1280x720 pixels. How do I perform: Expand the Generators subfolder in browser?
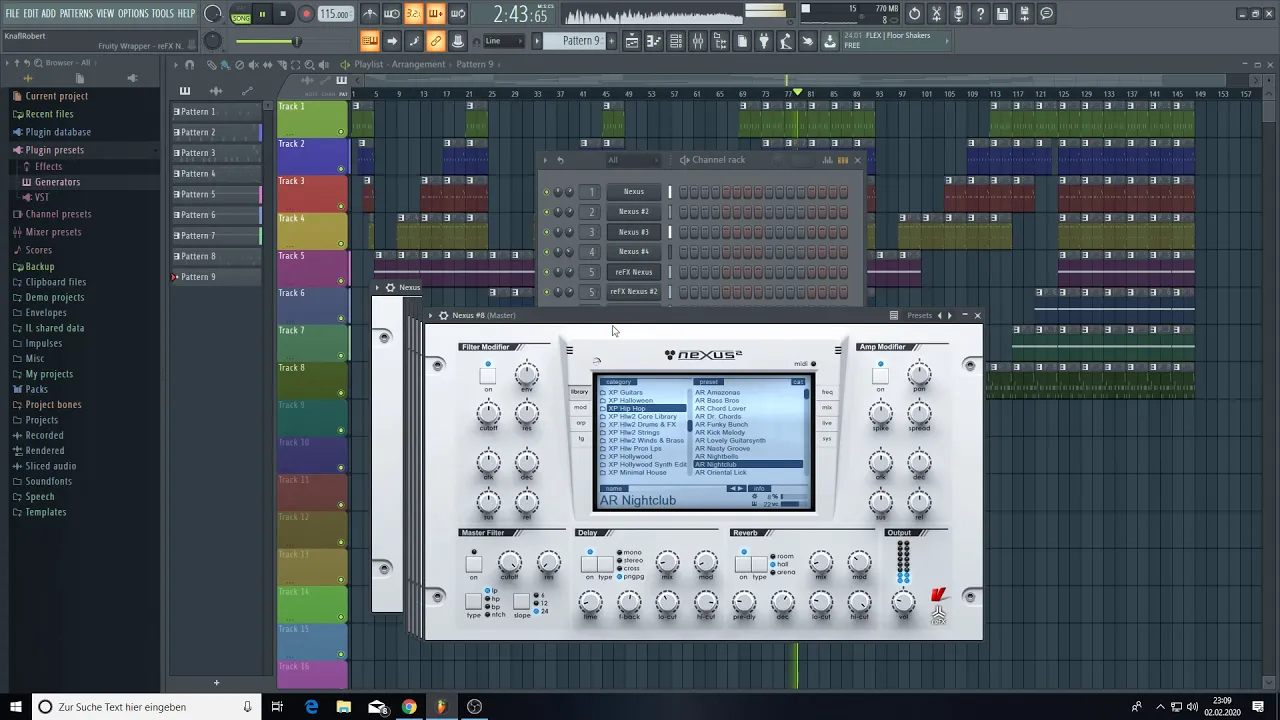(x=57, y=182)
